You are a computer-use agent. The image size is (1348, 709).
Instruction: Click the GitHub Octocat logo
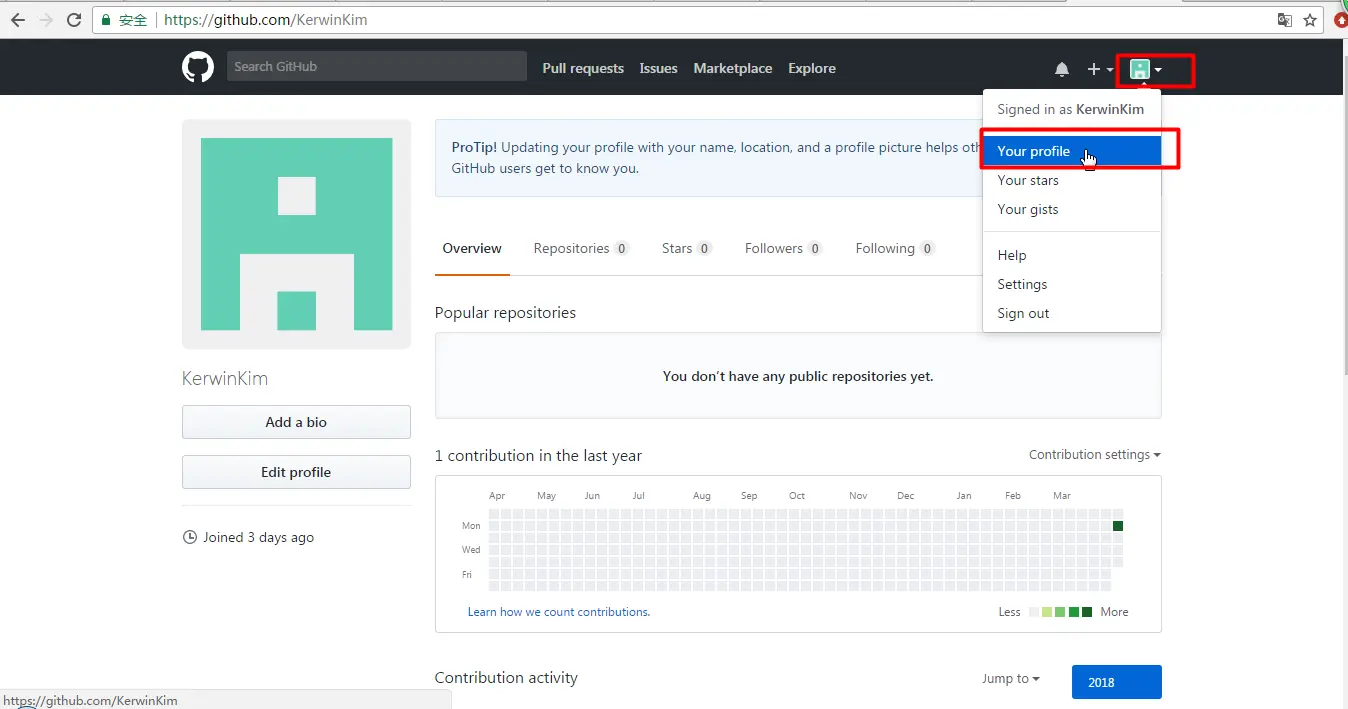pyautogui.click(x=198, y=67)
